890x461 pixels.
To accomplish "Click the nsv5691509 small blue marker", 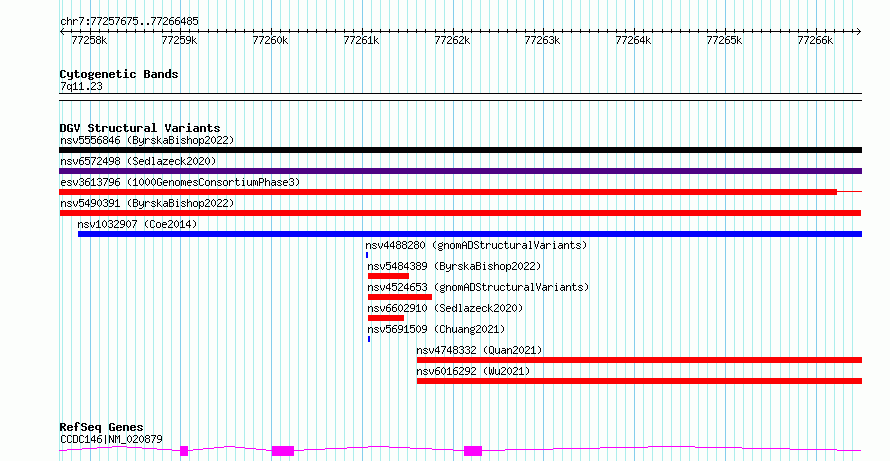I will (x=369, y=339).
